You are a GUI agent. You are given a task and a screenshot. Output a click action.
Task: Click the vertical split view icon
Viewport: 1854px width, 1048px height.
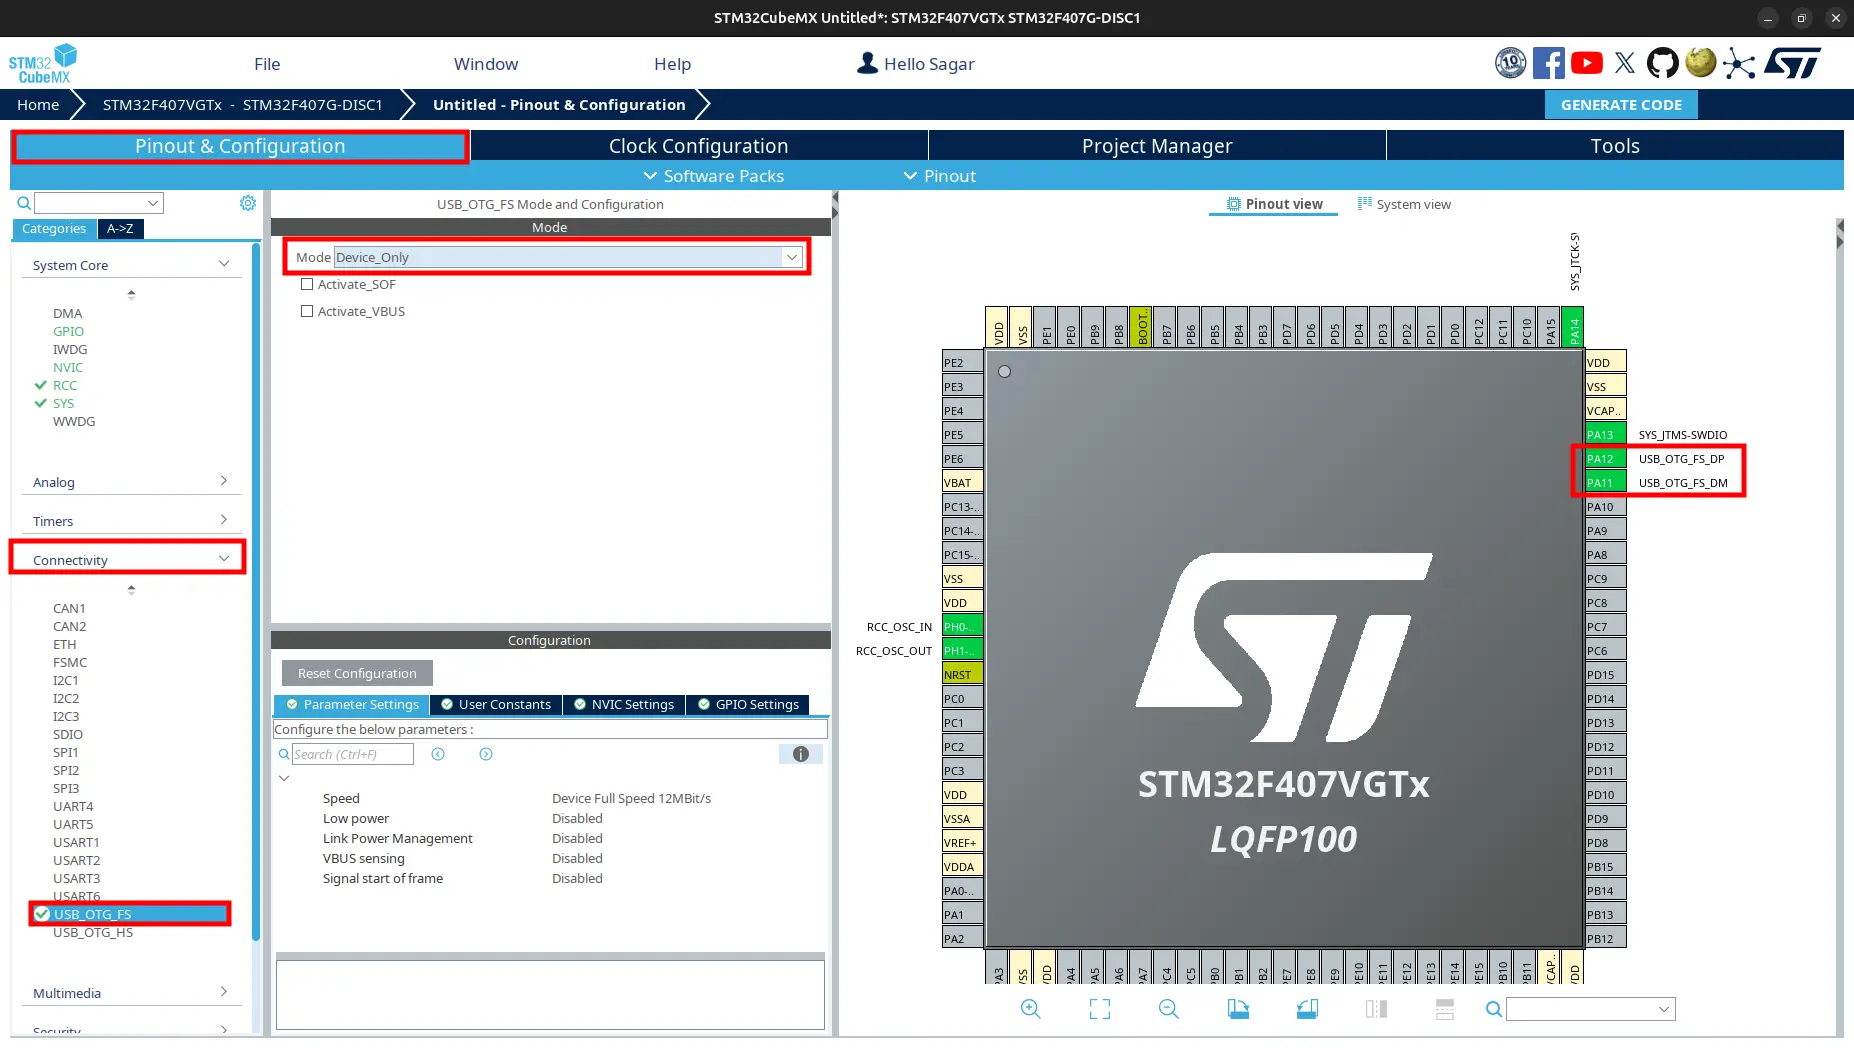pyautogui.click(x=1376, y=1009)
